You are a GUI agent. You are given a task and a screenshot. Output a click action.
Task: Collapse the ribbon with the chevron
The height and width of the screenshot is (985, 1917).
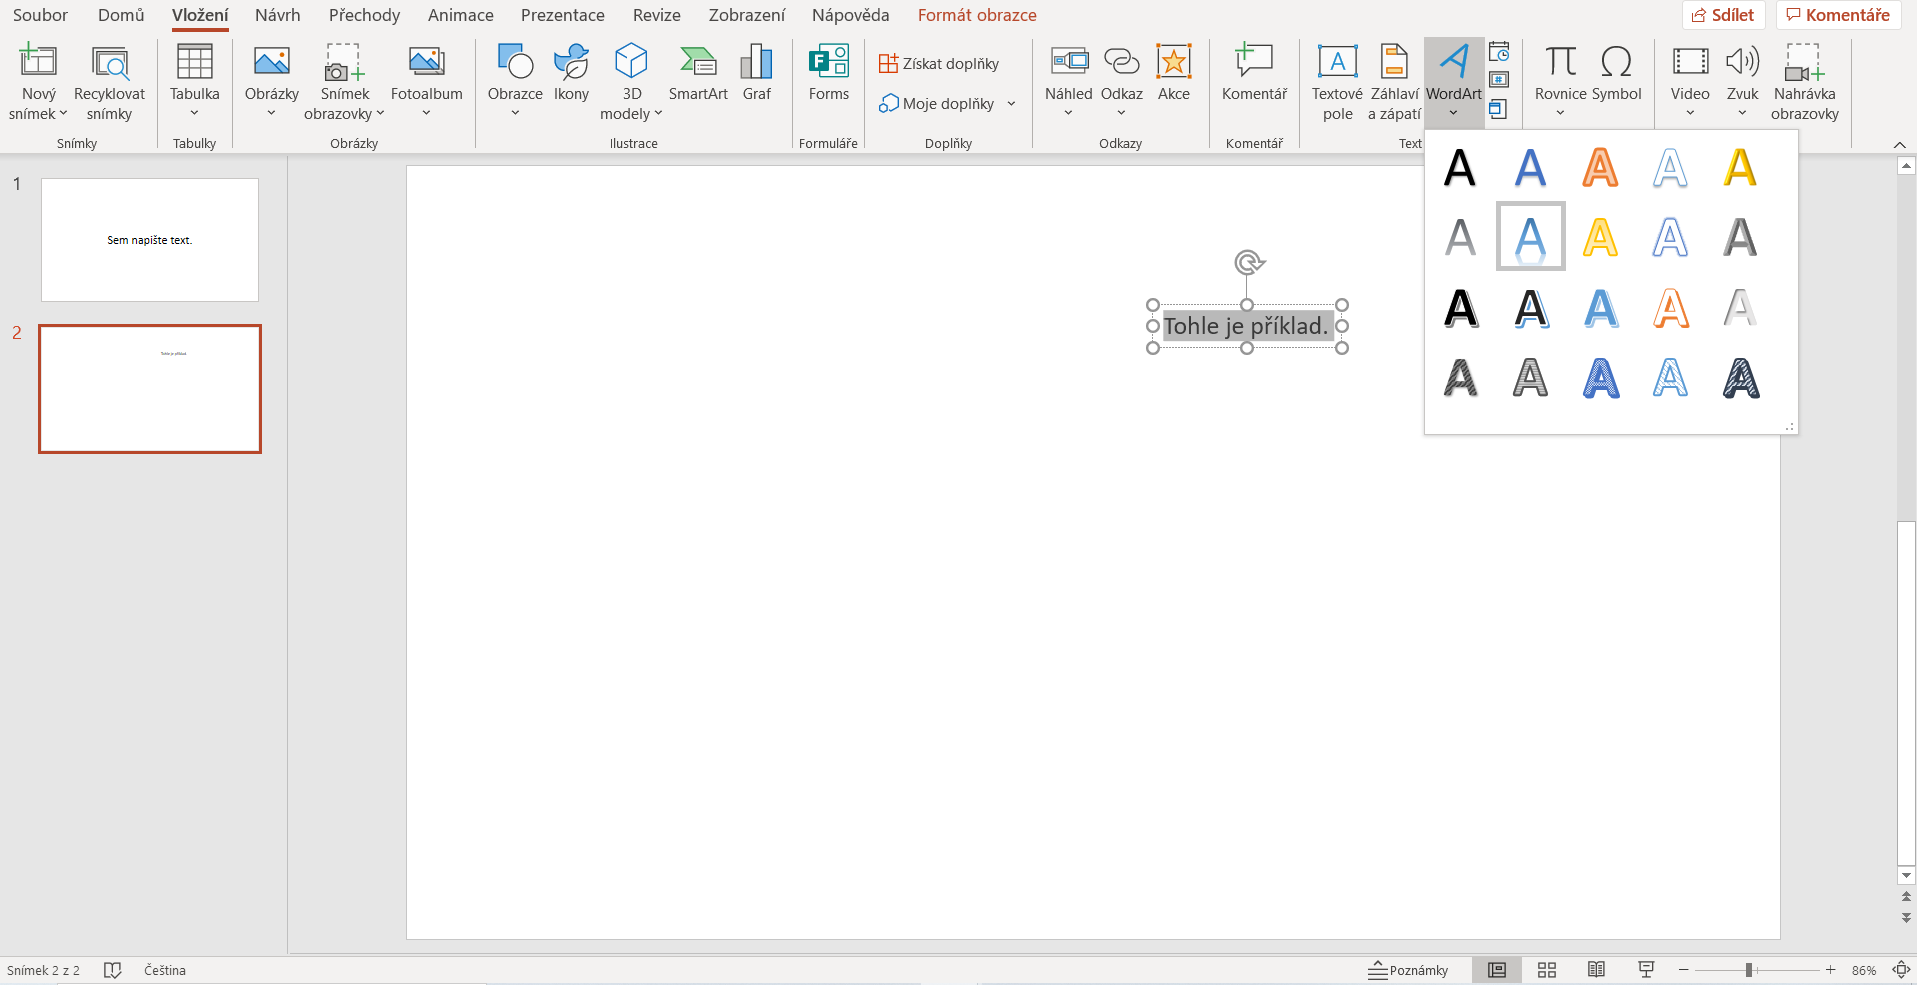pyautogui.click(x=1899, y=143)
